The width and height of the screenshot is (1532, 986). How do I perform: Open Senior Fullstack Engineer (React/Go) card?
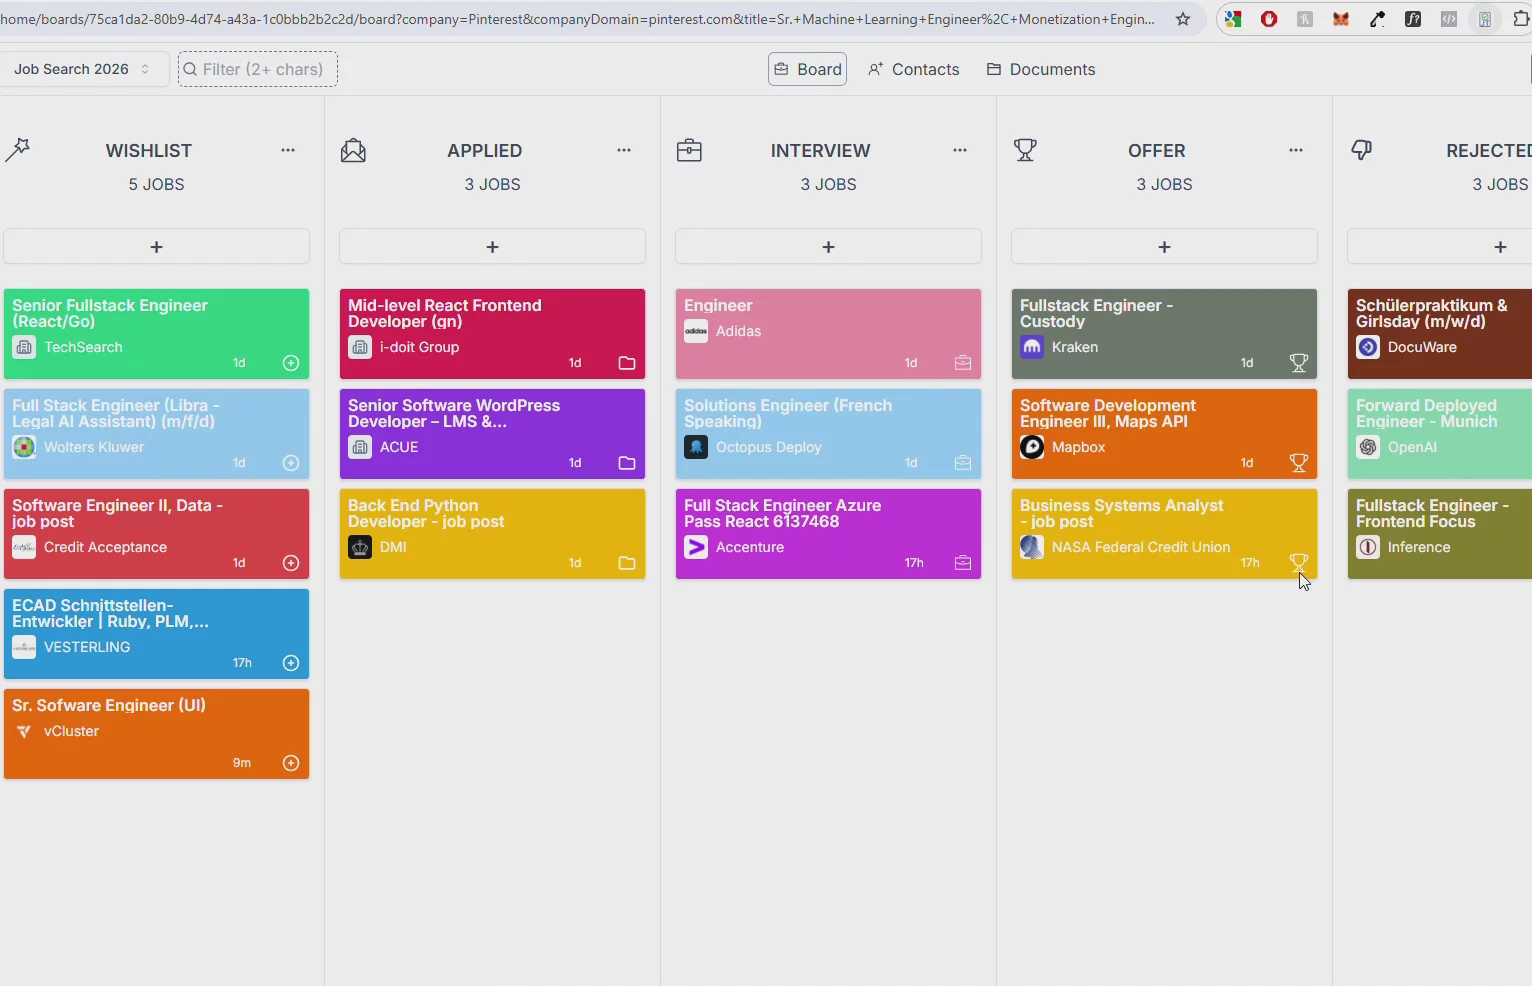pos(157,334)
